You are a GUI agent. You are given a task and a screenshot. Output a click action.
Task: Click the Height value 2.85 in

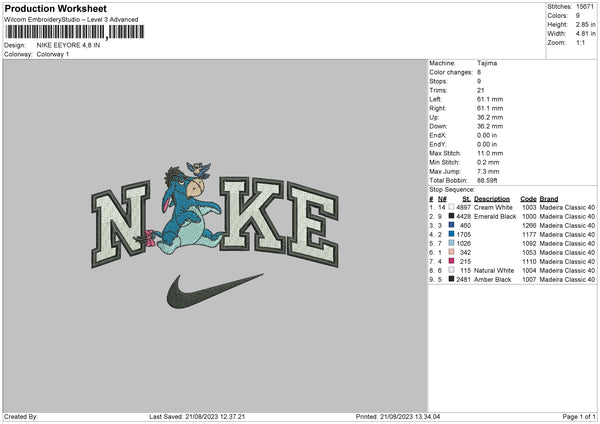pyautogui.click(x=586, y=24)
